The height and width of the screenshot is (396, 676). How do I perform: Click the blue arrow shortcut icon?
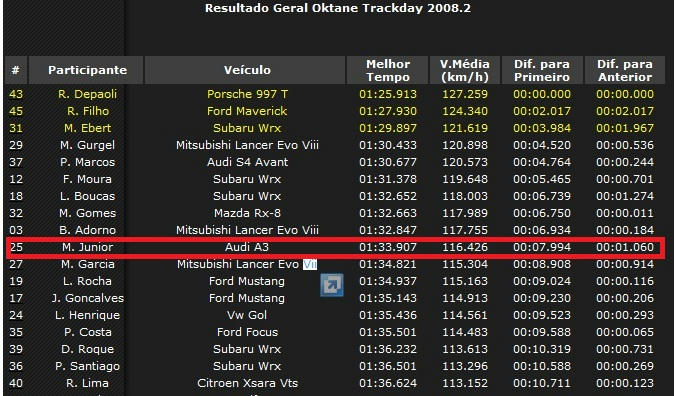pos(332,285)
